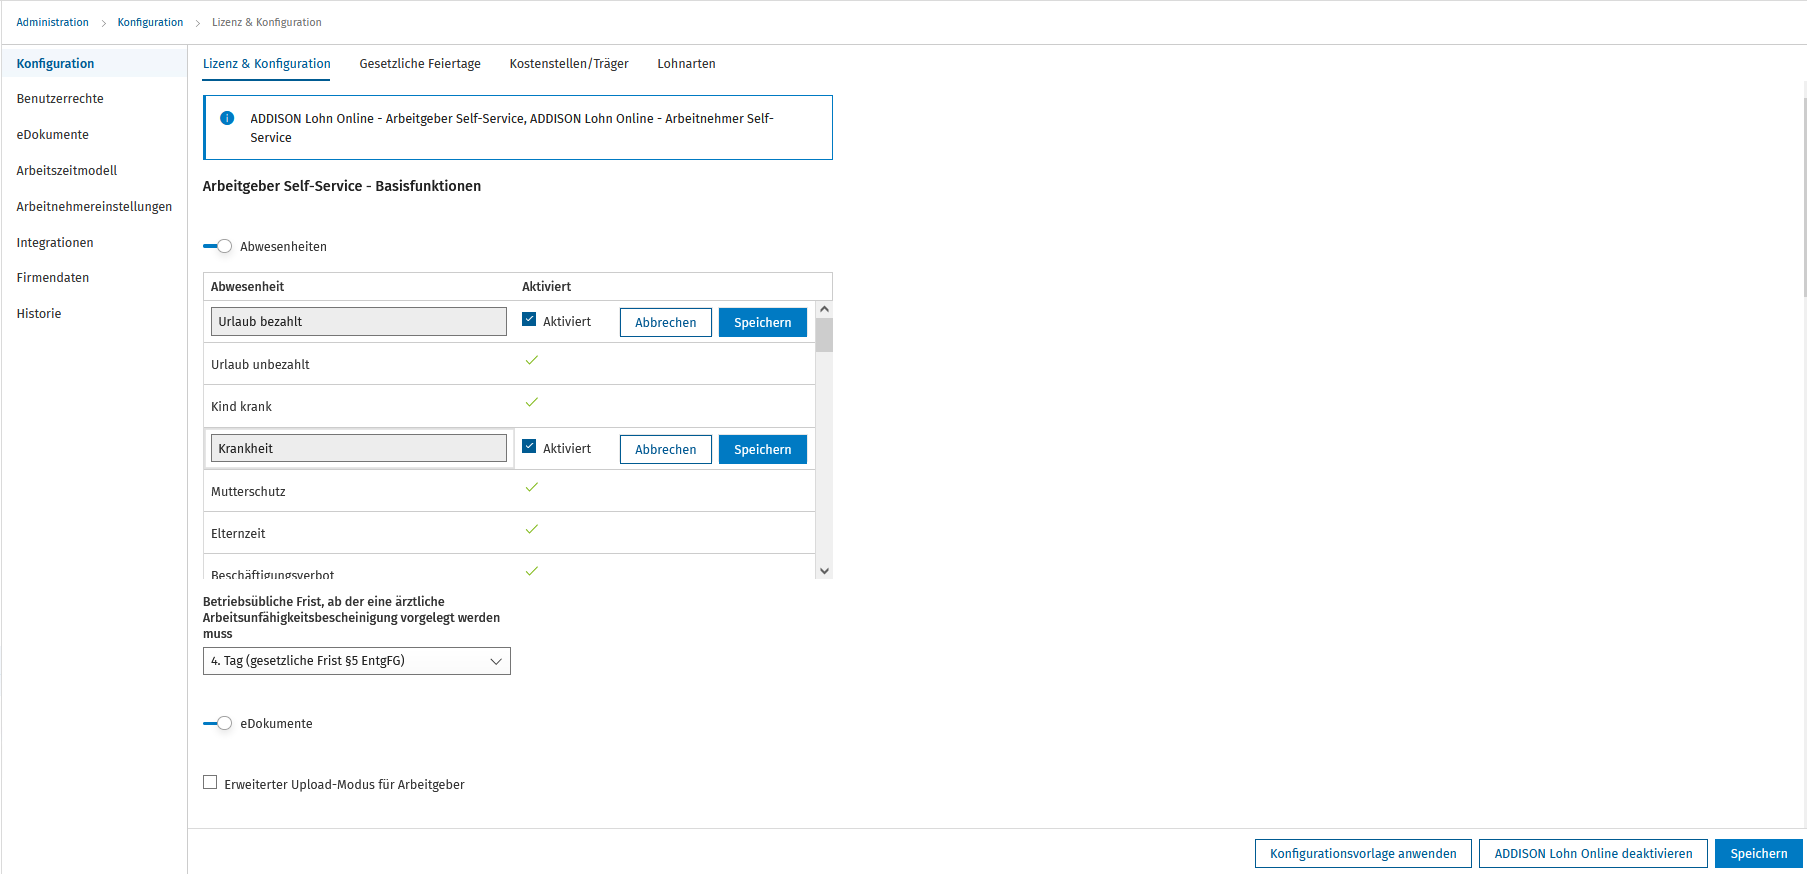Click the Urlaub bezahlt text field

(359, 321)
